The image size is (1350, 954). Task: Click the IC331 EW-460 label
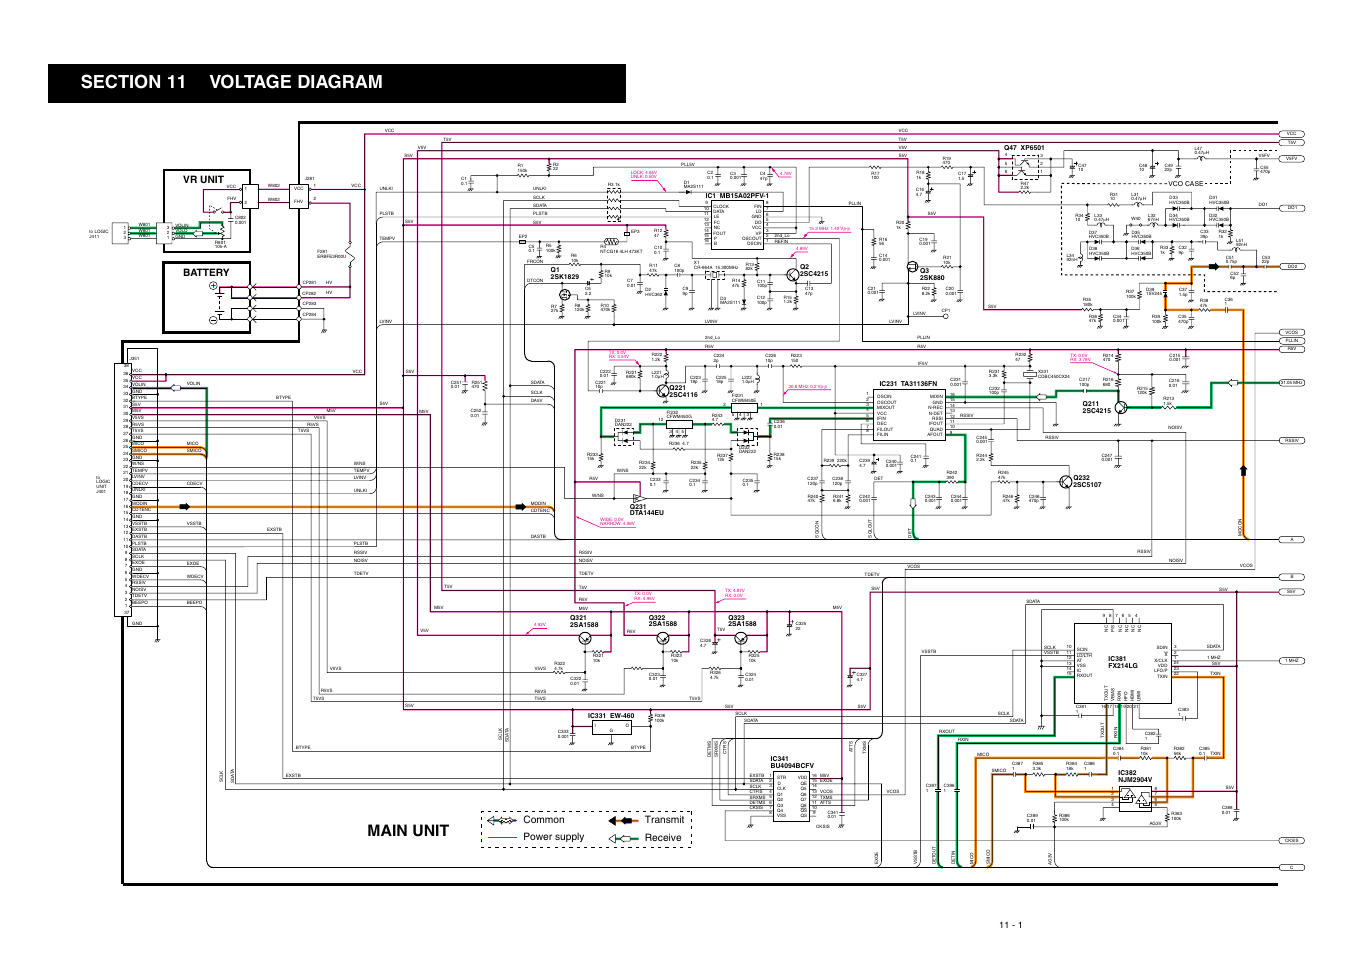coord(611,716)
